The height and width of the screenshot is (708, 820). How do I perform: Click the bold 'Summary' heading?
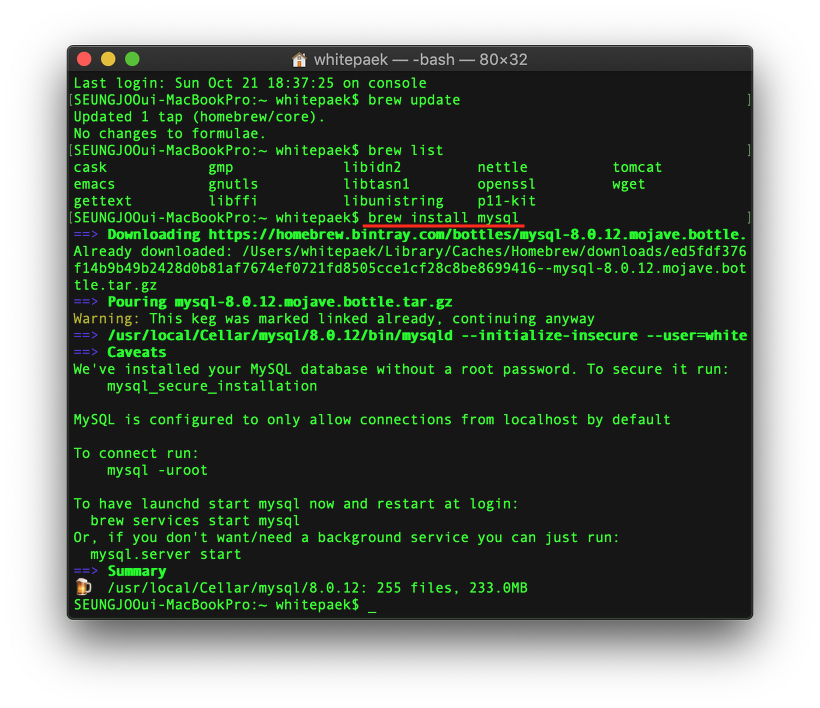point(137,571)
